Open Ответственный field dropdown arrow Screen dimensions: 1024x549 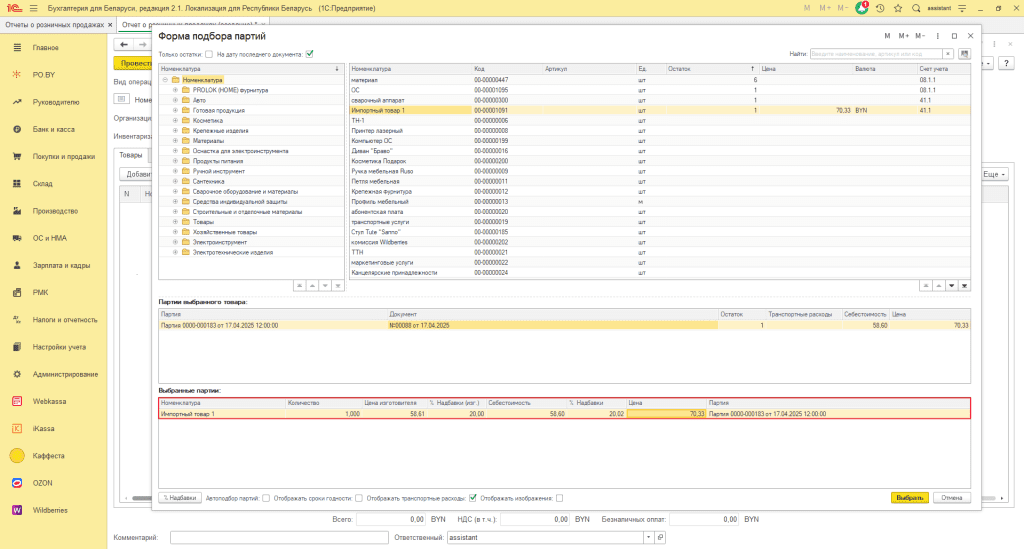[x=648, y=537]
